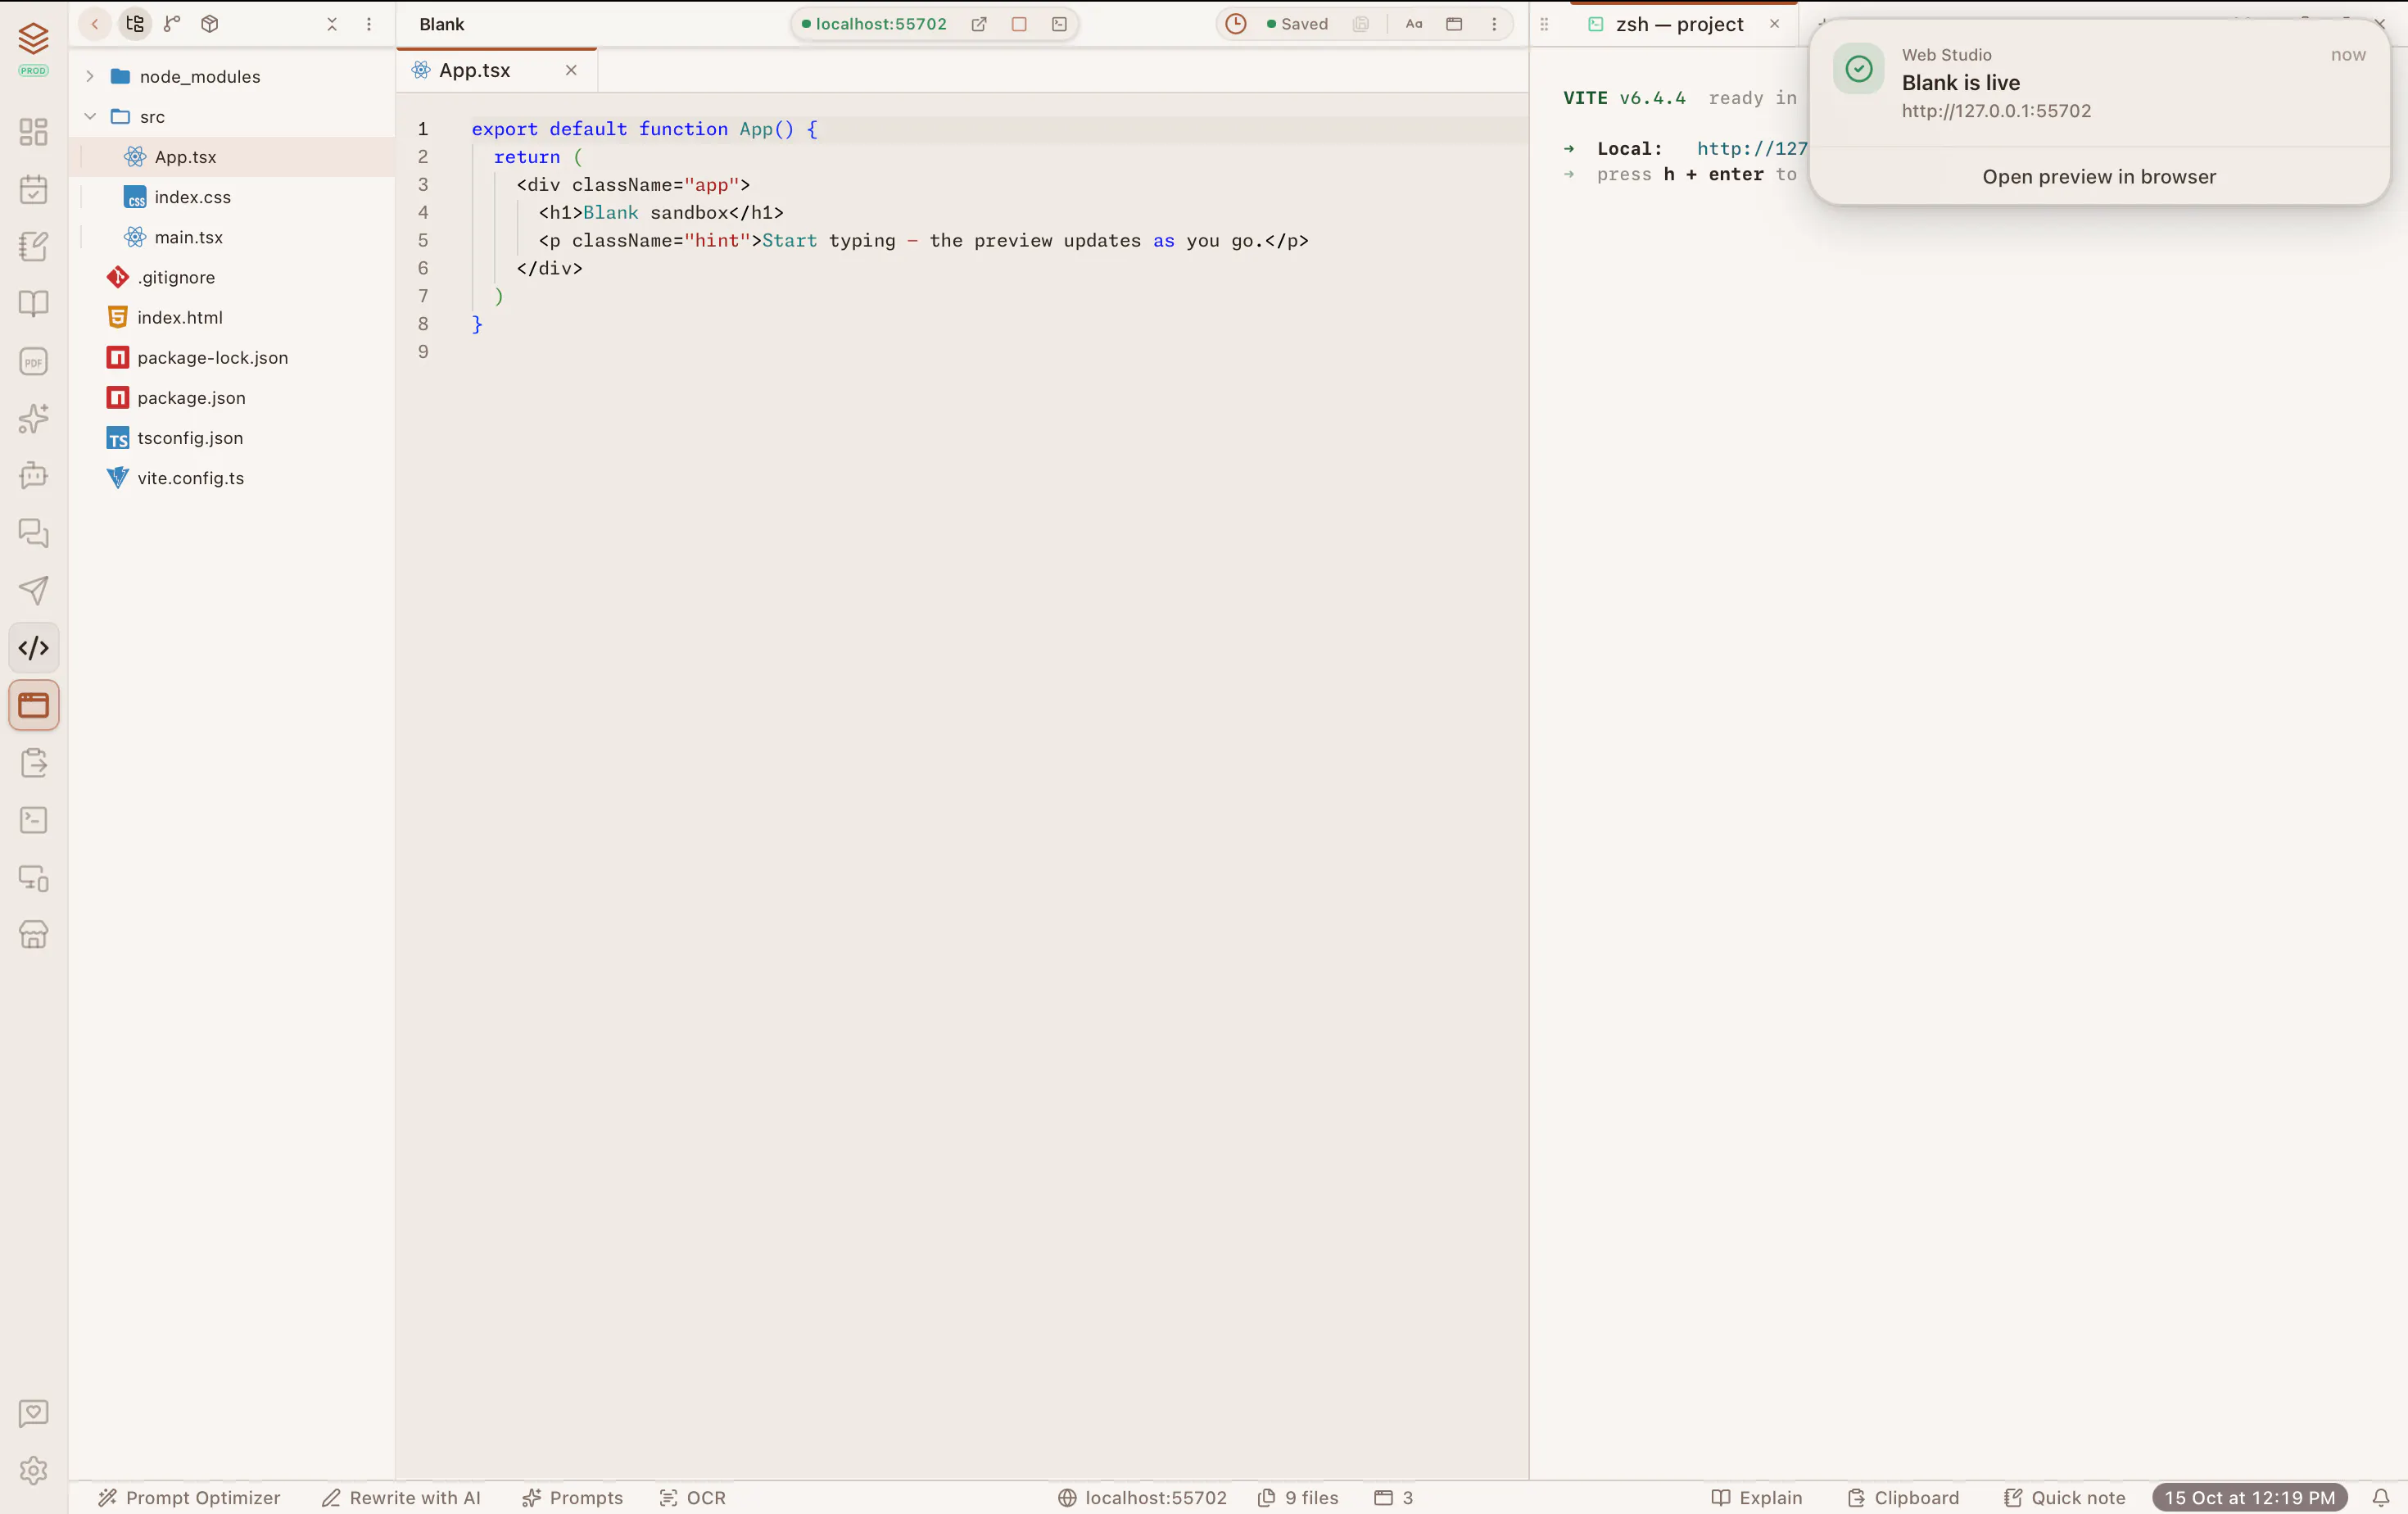Select the .gitignore file
Screen dimensions: 2408x1514
pos(232,277)
